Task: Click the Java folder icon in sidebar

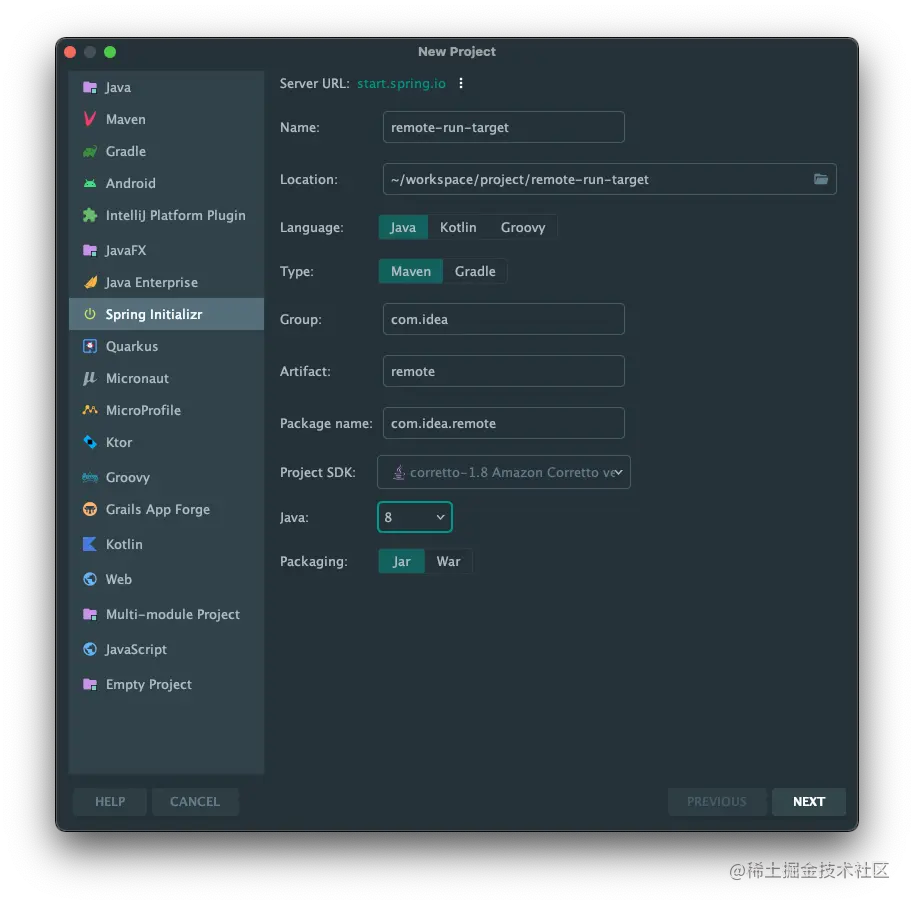Action: (x=90, y=87)
